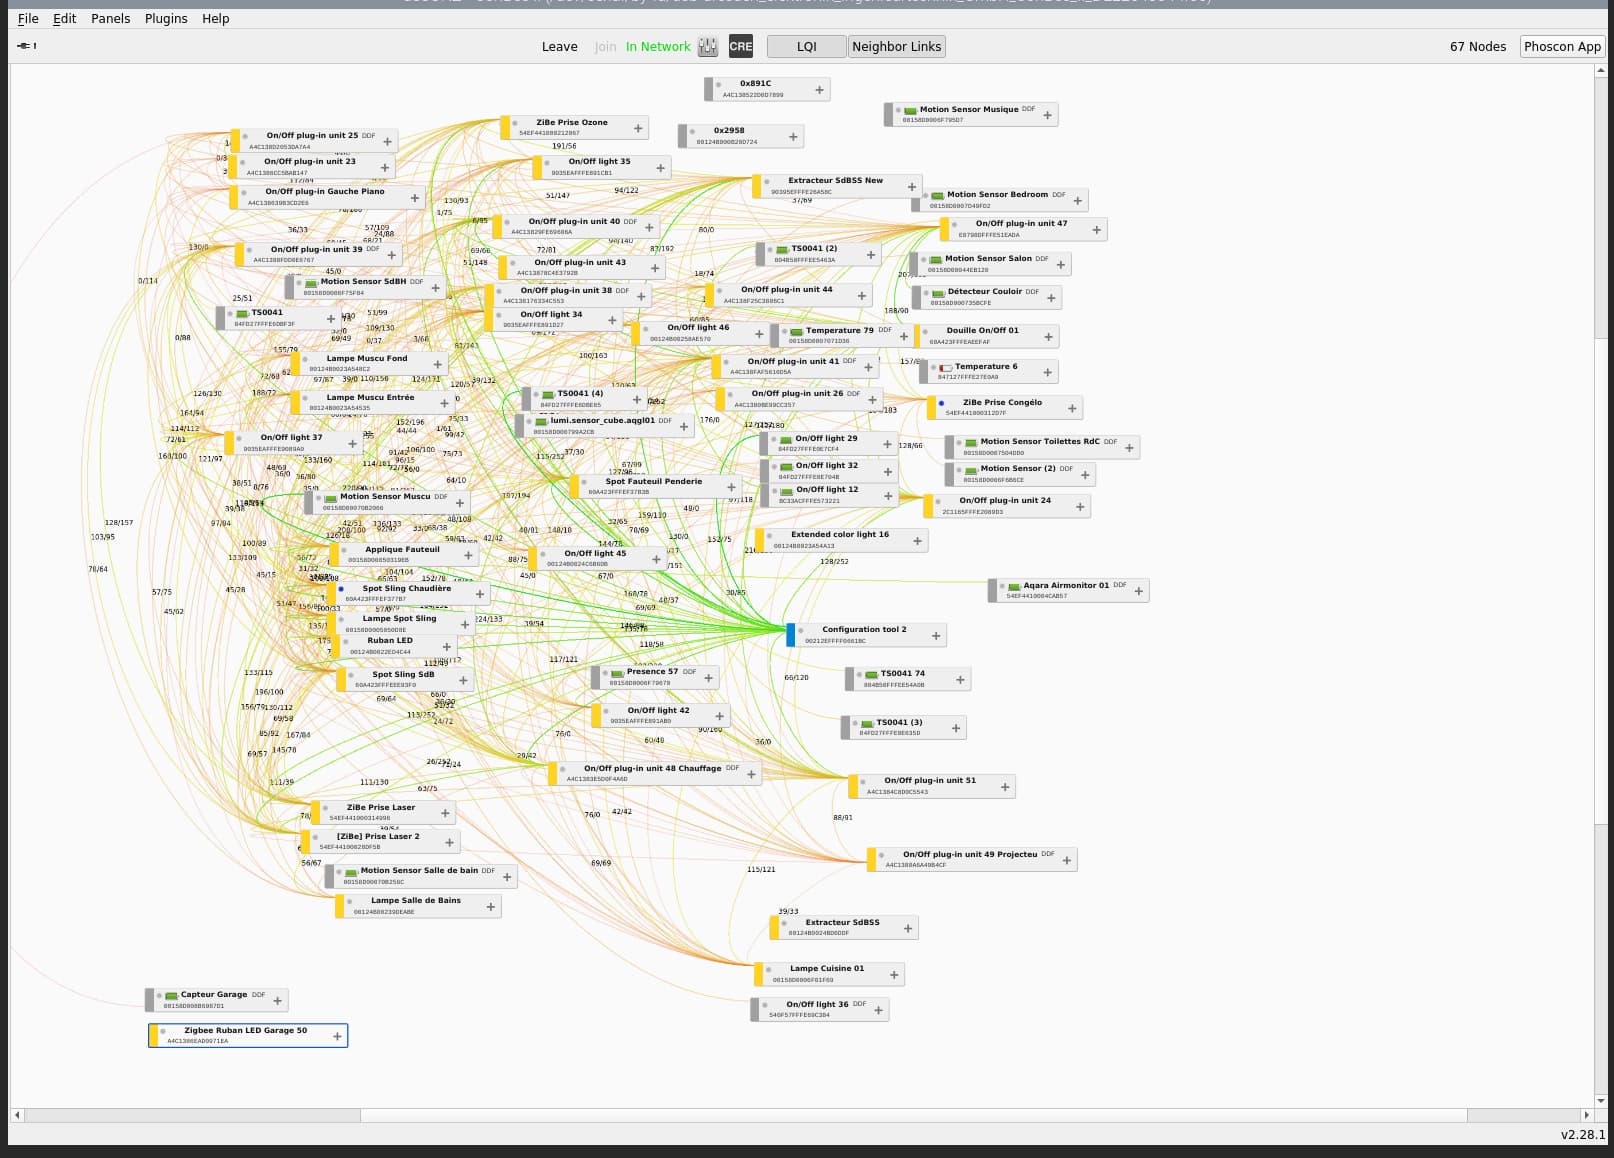1614x1158 pixels.
Task: Click battery icon on Capteur Garage
Action: (172, 996)
